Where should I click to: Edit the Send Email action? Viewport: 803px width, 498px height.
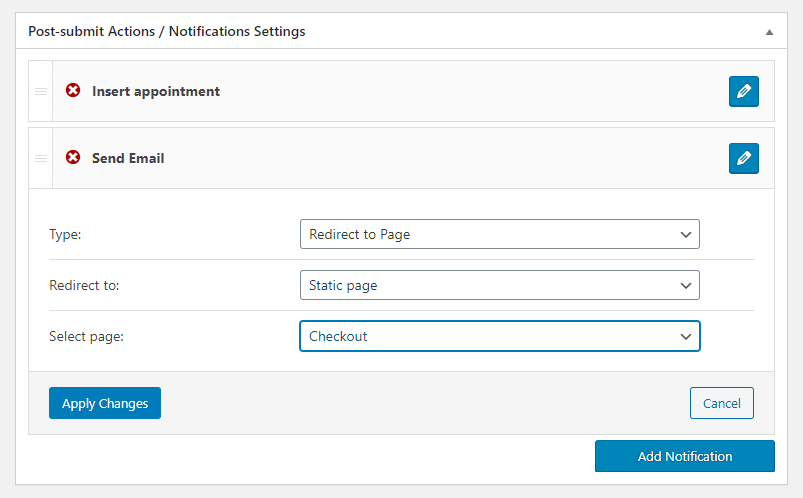coord(744,158)
